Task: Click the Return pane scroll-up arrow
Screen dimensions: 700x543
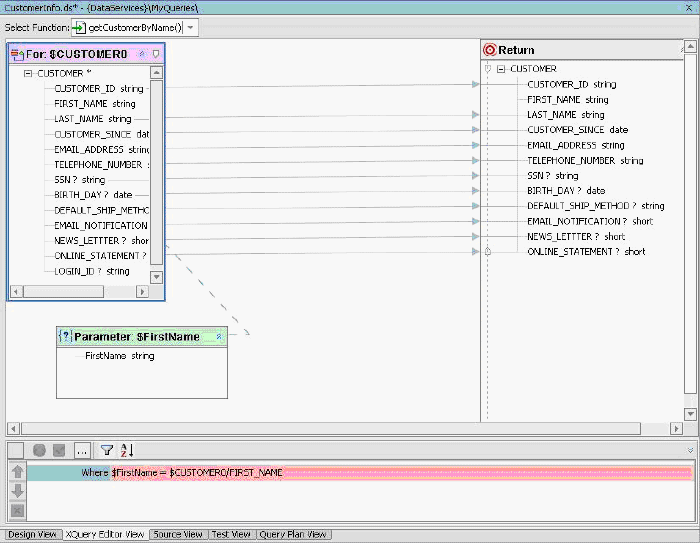Action: click(691, 46)
